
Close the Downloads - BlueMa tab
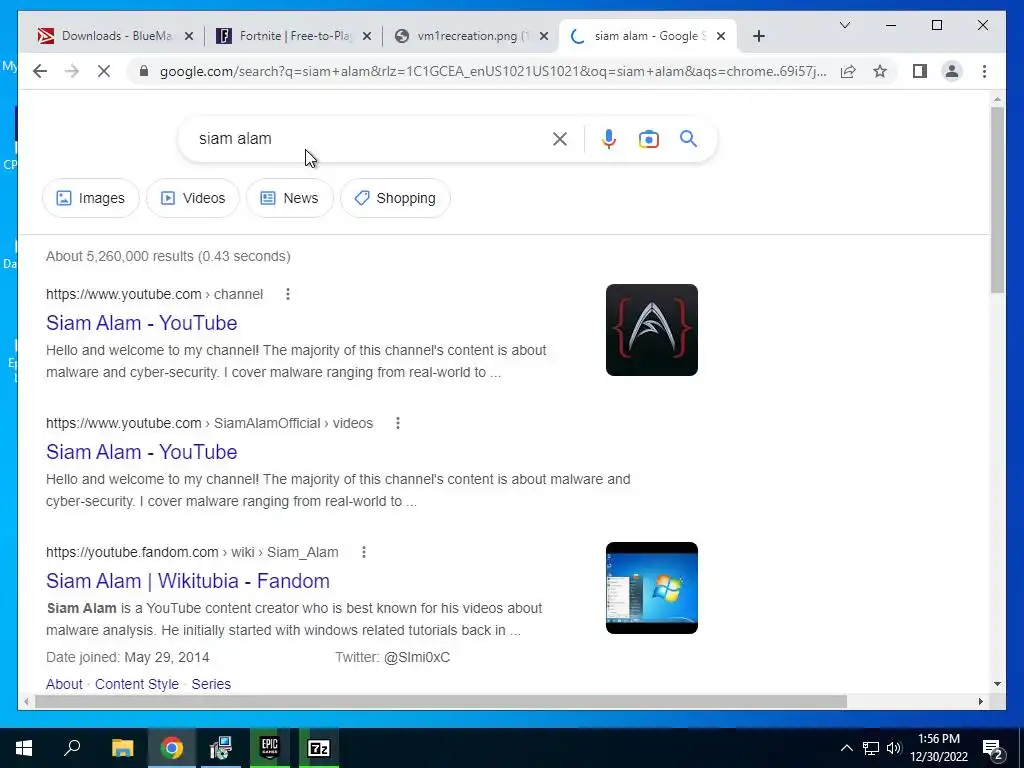[x=189, y=36]
